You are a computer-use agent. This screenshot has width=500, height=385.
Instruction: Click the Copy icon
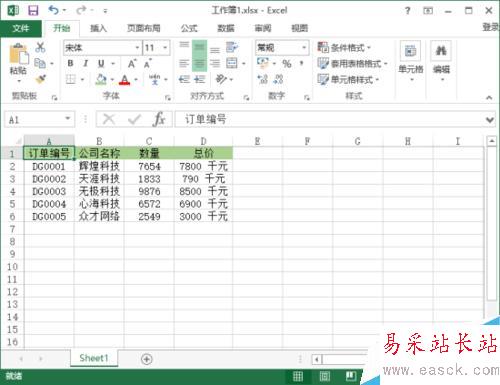pyautogui.click(x=40, y=63)
